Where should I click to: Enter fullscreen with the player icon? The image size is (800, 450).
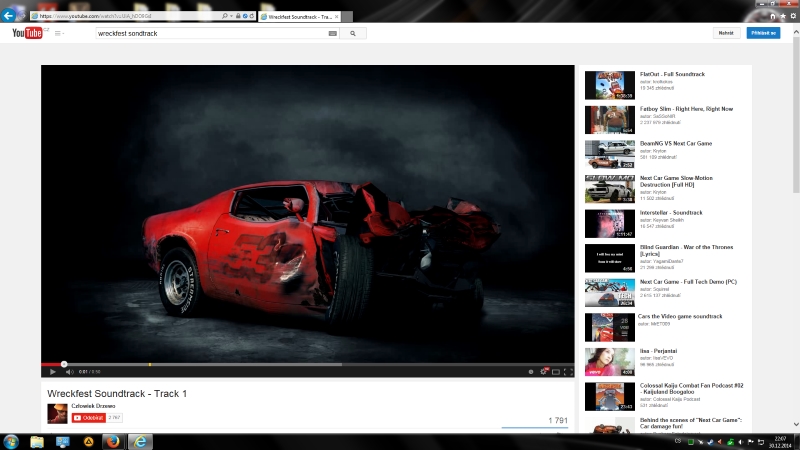568,372
